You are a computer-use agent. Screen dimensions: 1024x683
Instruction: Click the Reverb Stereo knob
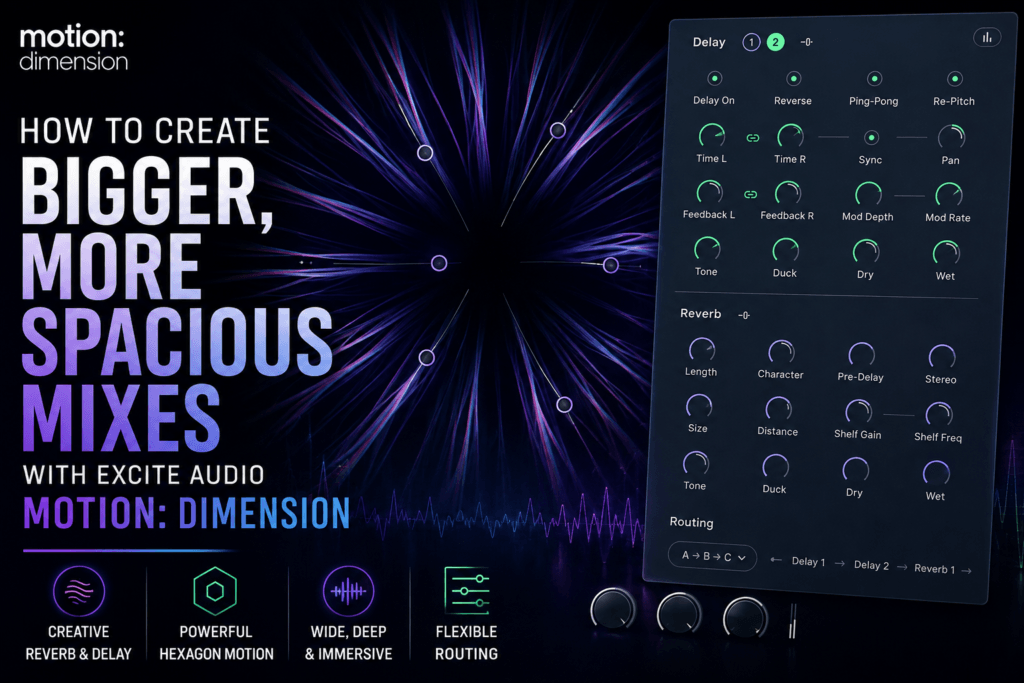pyautogui.click(x=942, y=357)
